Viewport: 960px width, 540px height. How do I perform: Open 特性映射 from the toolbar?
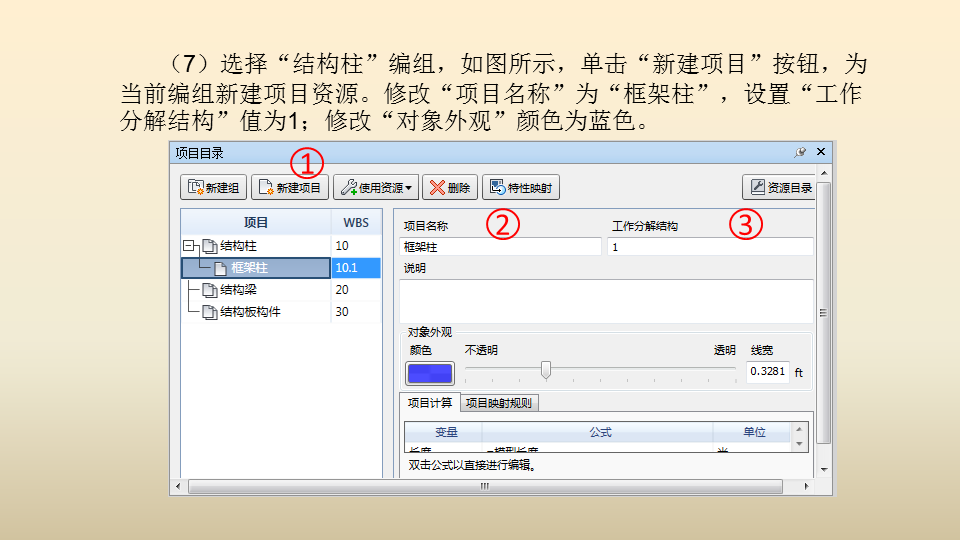[x=521, y=187]
